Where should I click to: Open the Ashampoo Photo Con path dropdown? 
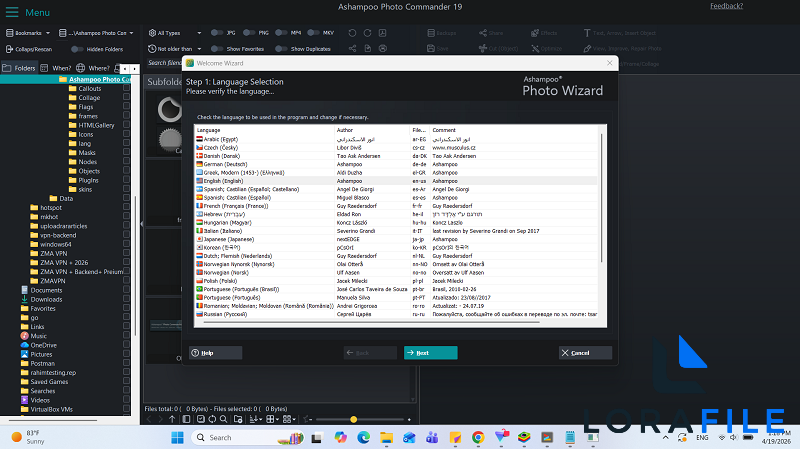[96, 33]
